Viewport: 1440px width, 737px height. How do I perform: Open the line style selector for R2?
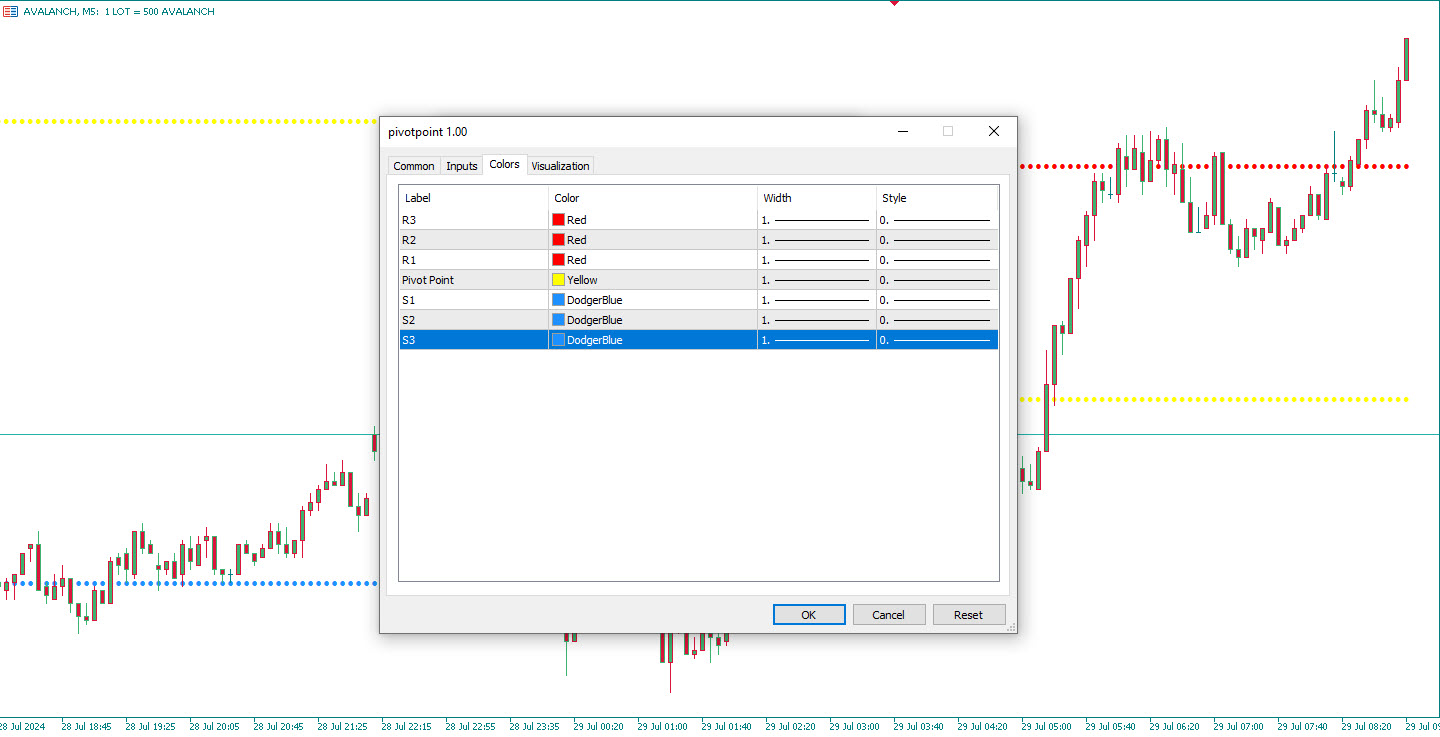[x=937, y=240]
